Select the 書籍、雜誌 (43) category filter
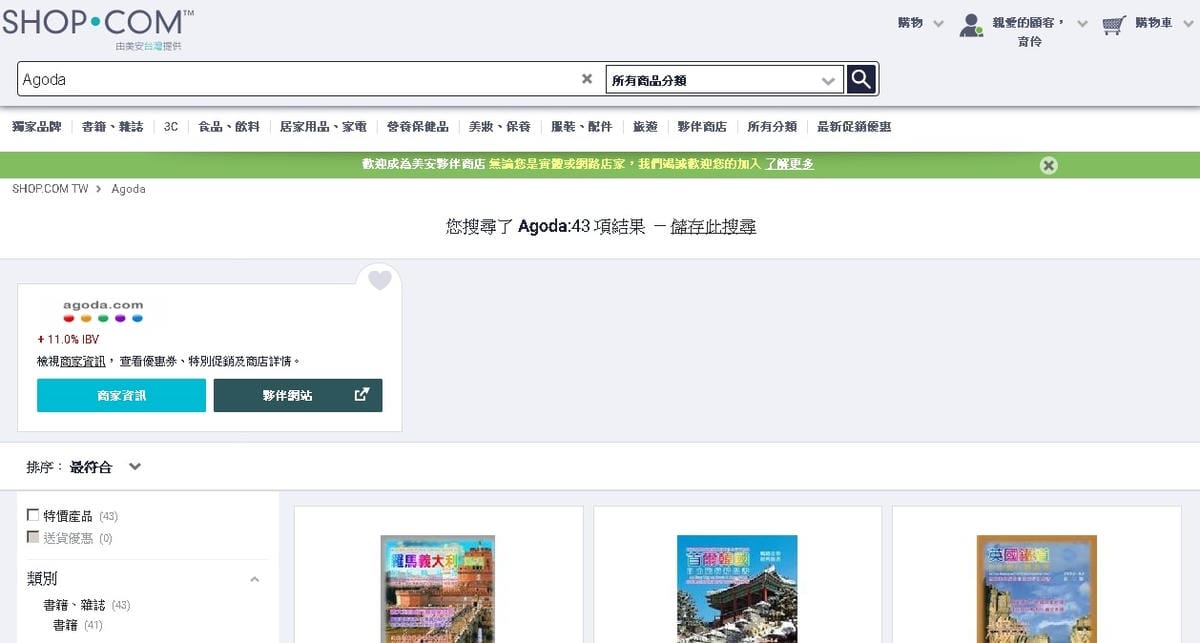Image resolution: width=1200 pixels, height=643 pixels. (x=87, y=605)
